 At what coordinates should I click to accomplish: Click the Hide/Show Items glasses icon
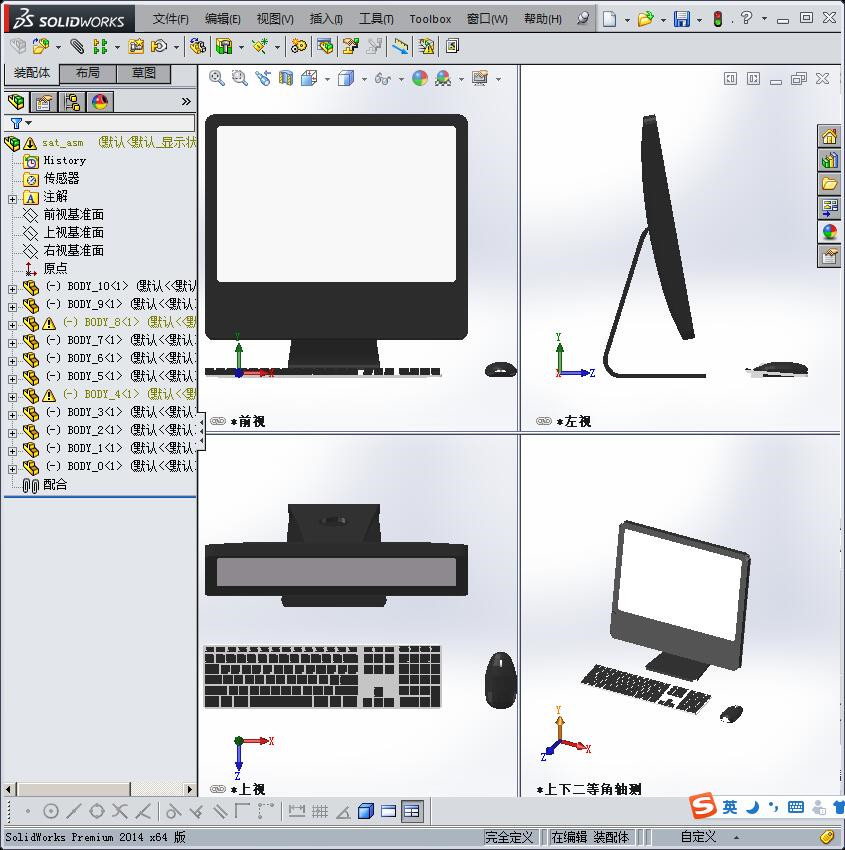[x=383, y=80]
